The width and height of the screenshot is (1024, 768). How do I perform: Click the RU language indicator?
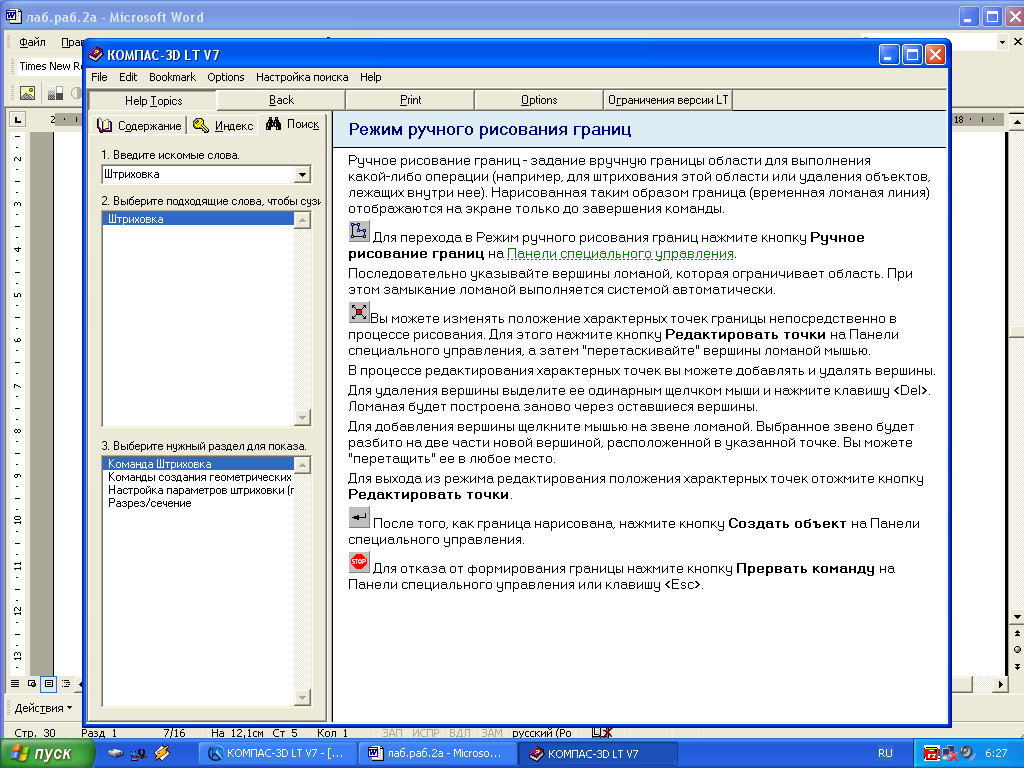point(885,754)
